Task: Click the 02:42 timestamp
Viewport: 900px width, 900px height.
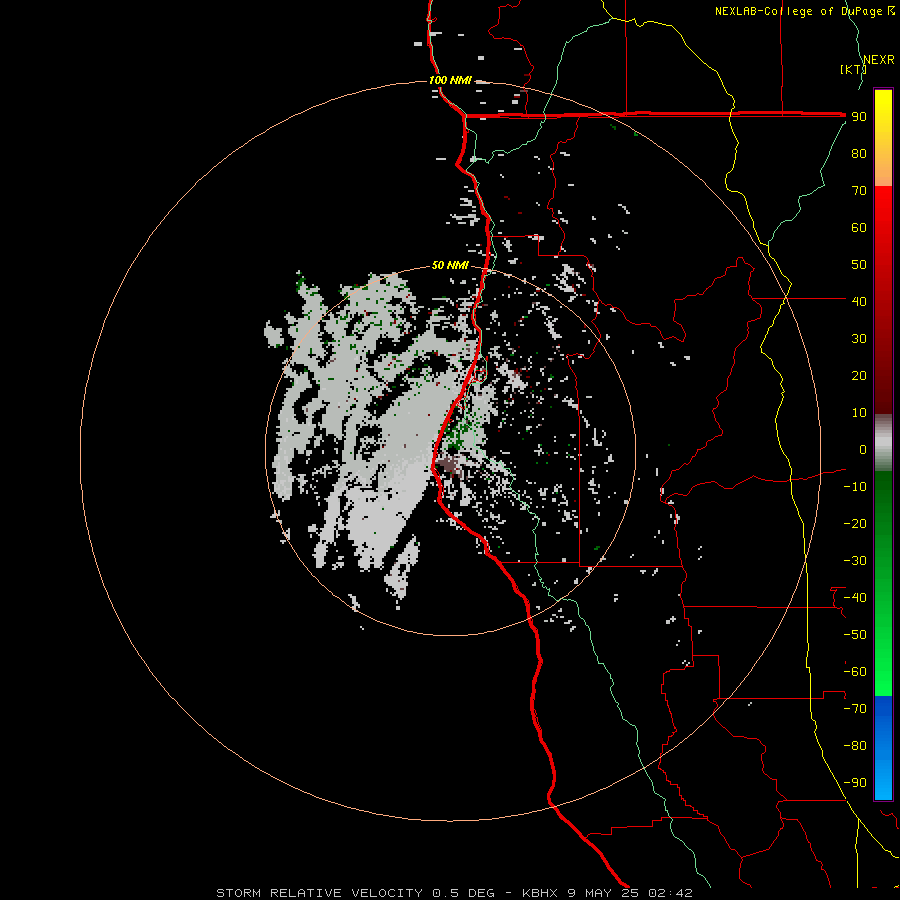Action: (x=670, y=893)
